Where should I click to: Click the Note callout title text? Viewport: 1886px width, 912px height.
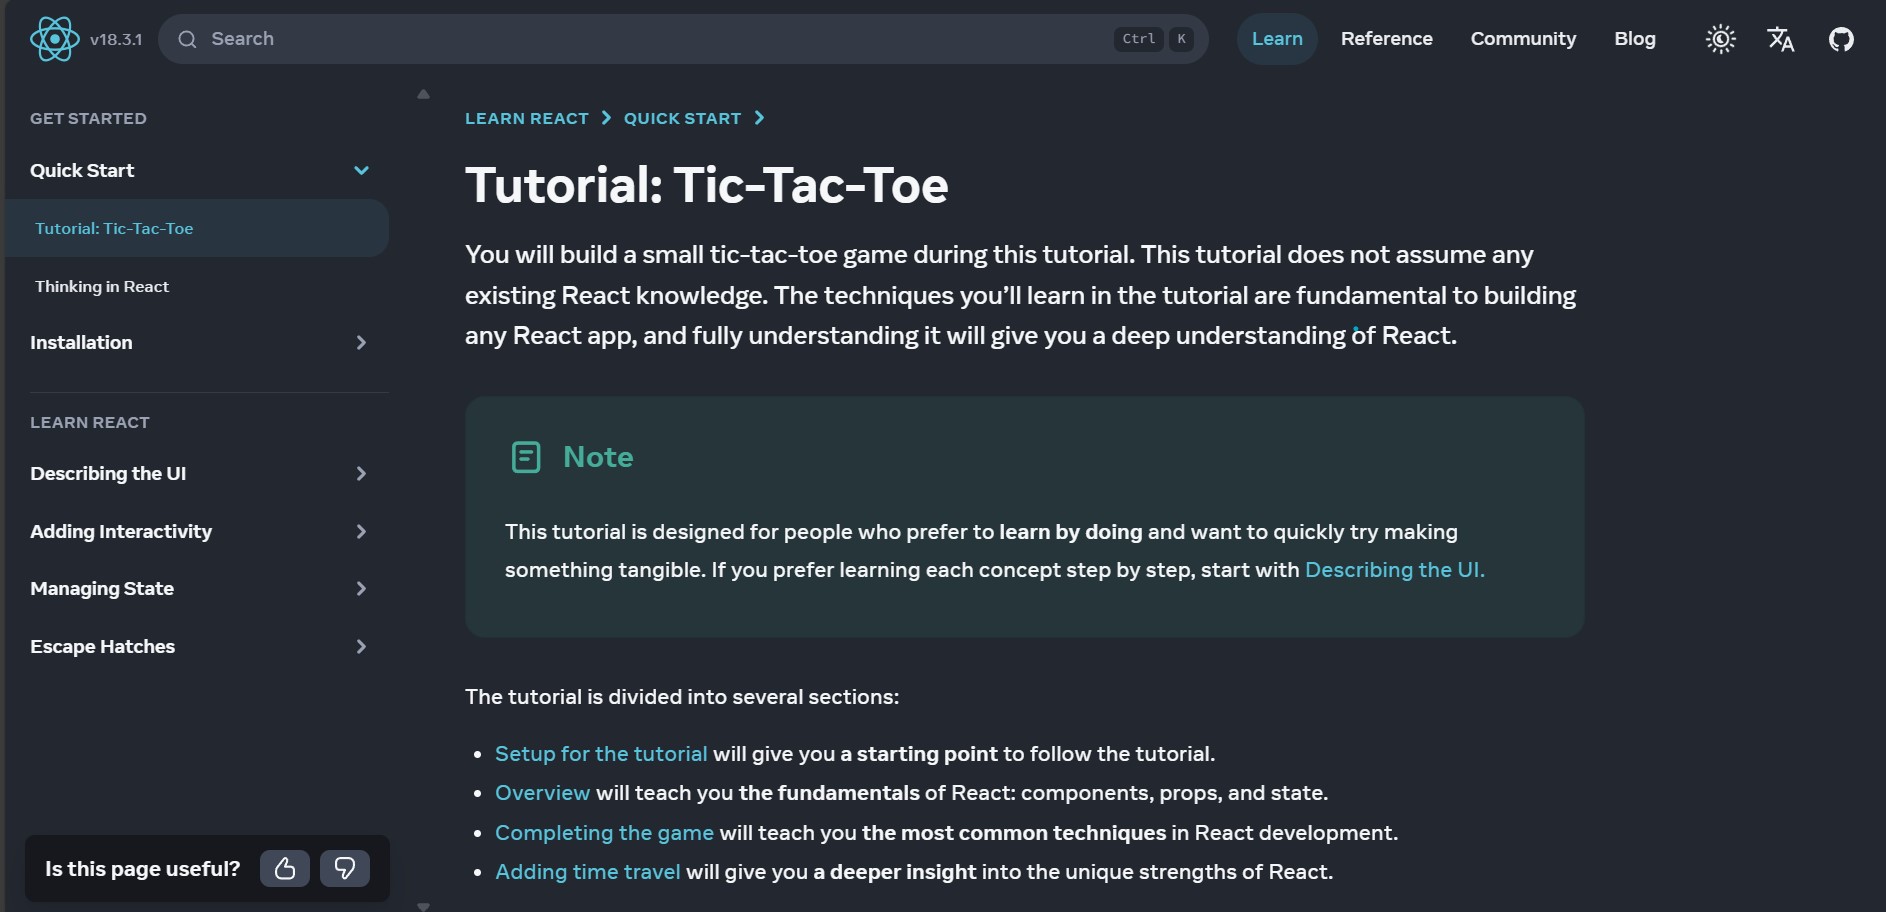pyautogui.click(x=598, y=457)
